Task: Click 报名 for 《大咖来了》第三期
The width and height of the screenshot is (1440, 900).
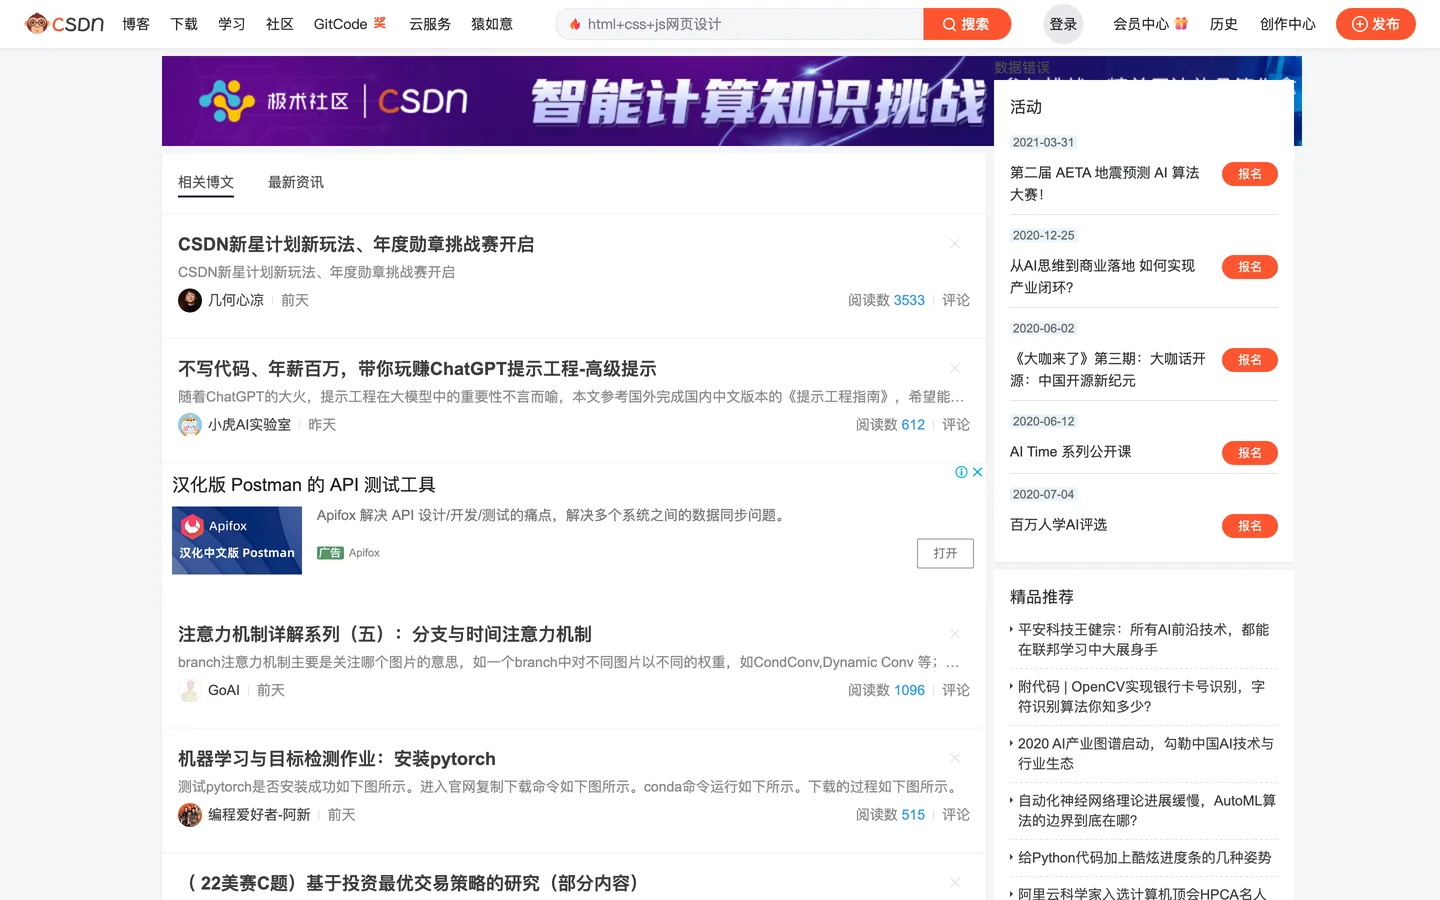Action: coord(1250,360)
